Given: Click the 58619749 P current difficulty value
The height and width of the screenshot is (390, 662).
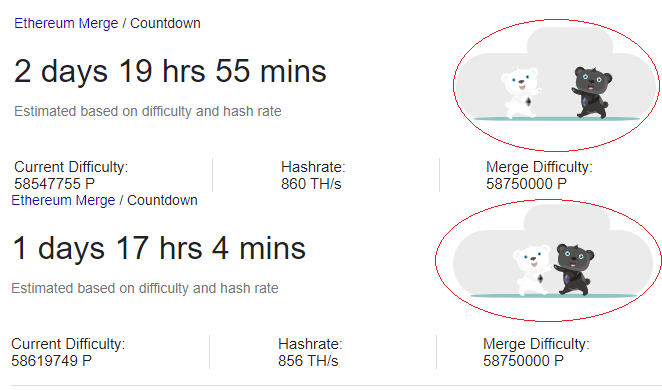Looking at the screenshot, I should [52, 361].
